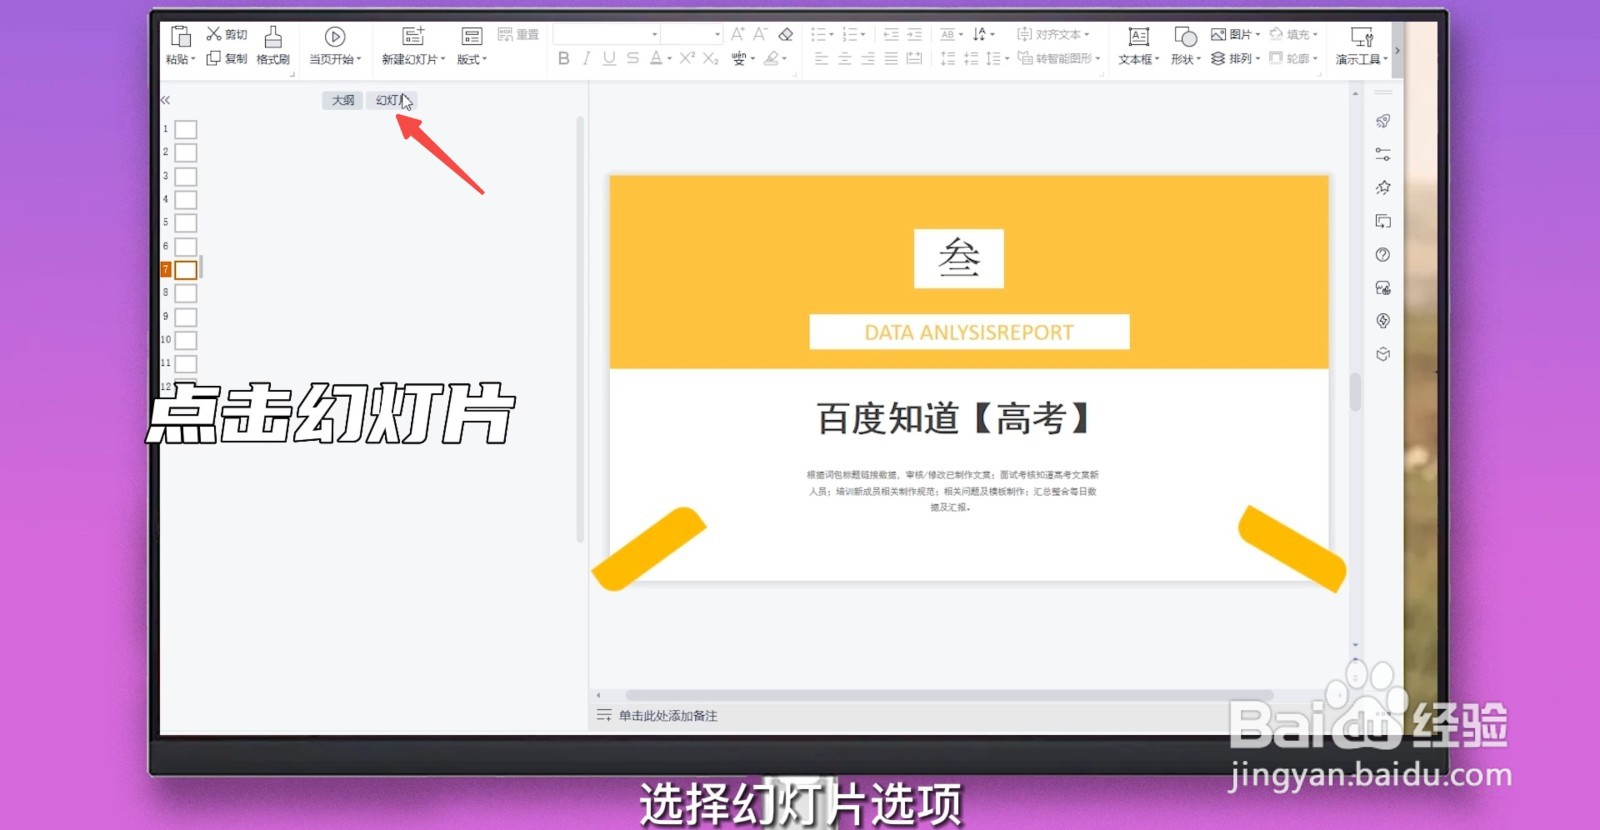Open the Arrange (排列) menu
The image size is (1600, 830).
click(x=1236, y=59)
